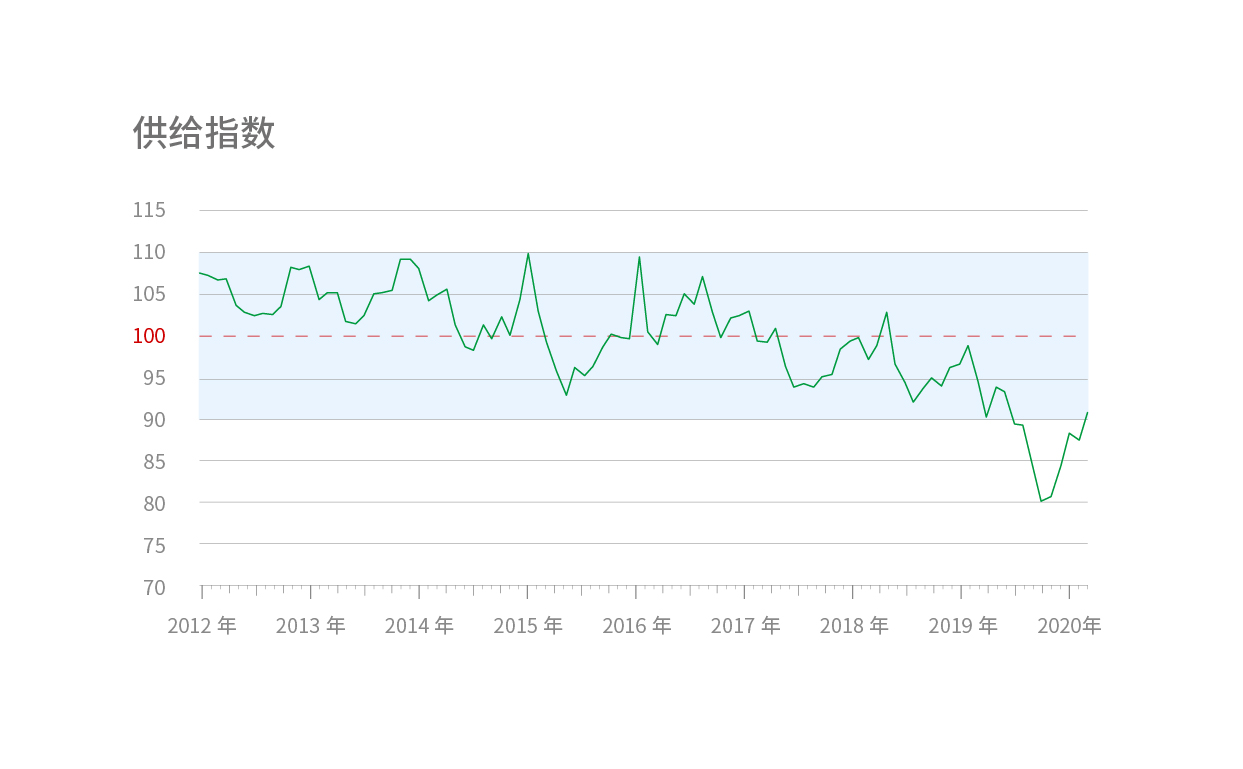Click the 2016 年 x-axis label
The height and width of the screenshot is (769, 1243).
(637, 626)
